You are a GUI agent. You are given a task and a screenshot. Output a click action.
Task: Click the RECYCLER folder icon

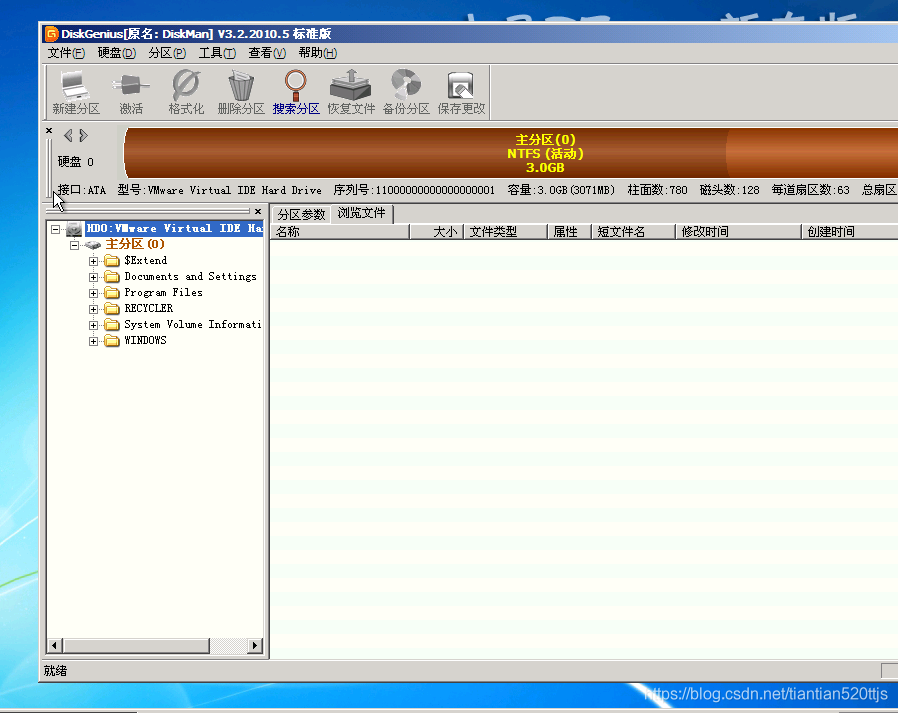pyautogui.click(x=112, y=309)
